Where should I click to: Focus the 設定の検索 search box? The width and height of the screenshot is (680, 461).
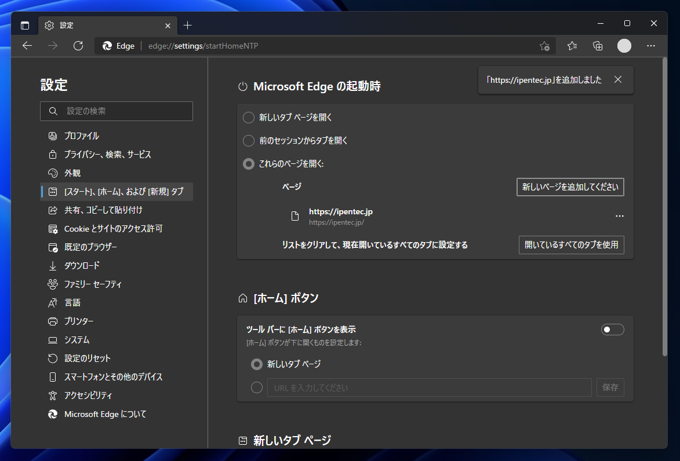pyautogui.click(x=116, y=111)
